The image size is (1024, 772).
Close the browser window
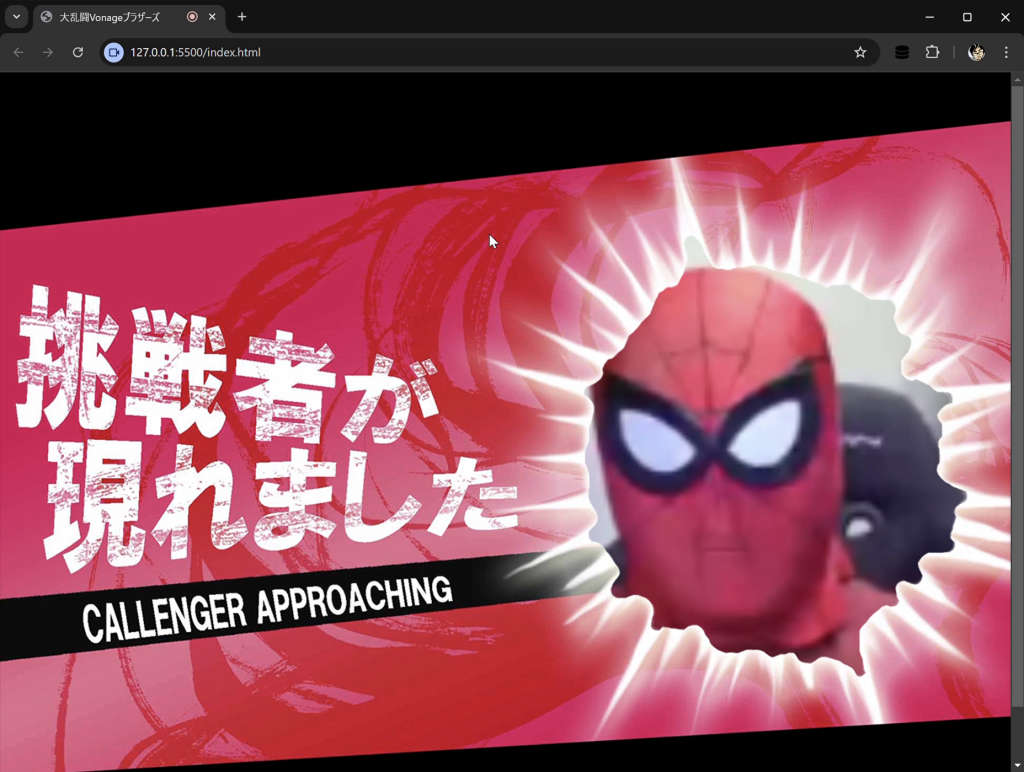(x=1005, y=17)
